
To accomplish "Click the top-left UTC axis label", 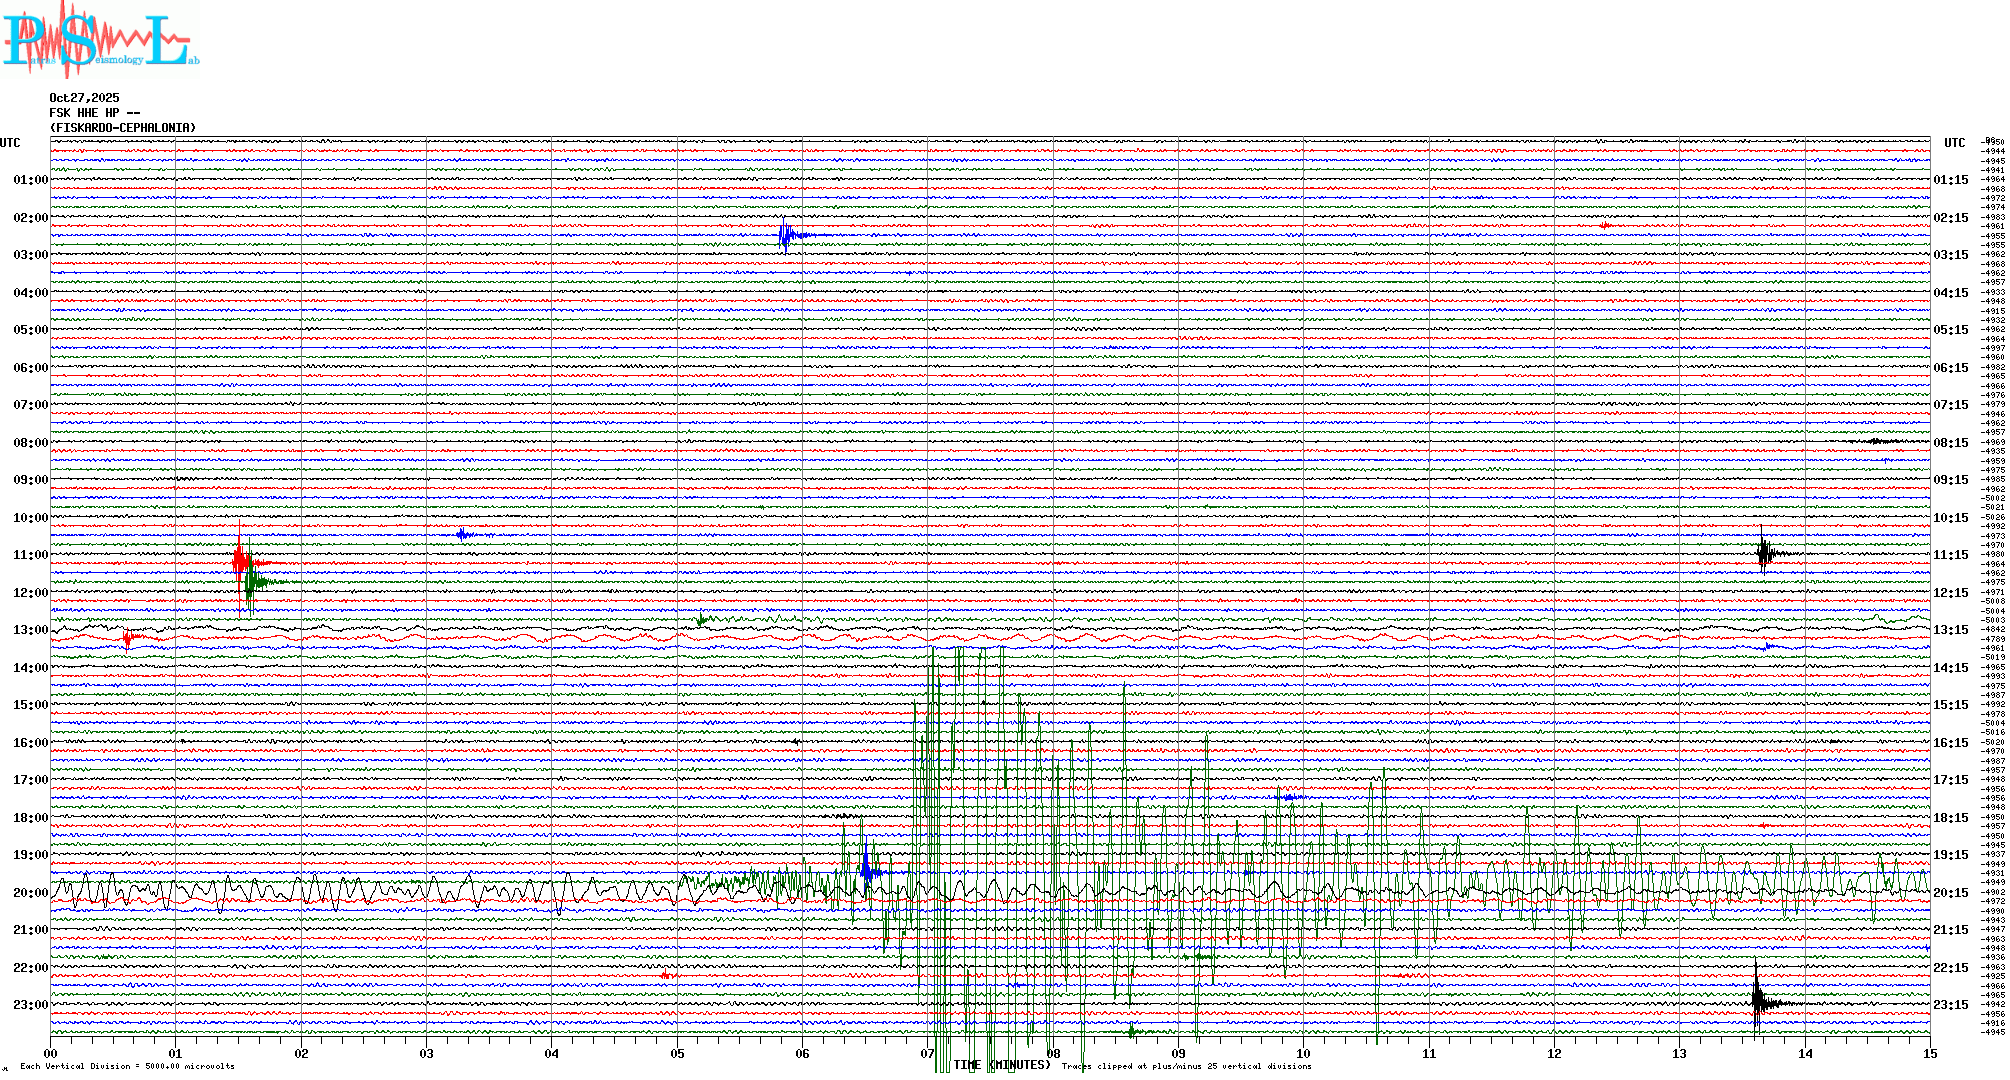I will [10, 143].
